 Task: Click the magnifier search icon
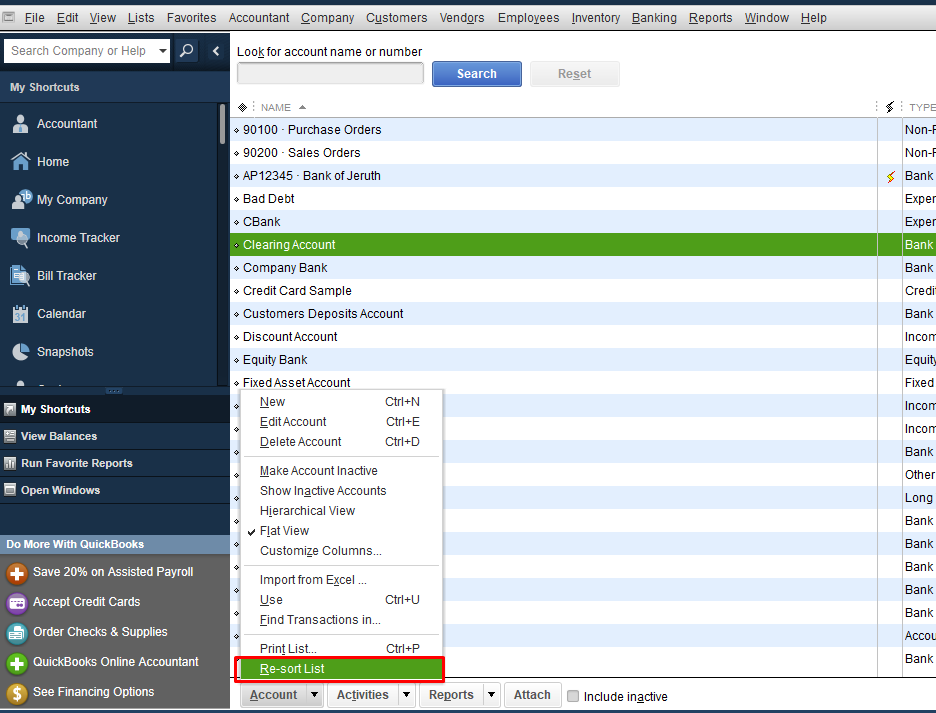[x=187, y=51]
